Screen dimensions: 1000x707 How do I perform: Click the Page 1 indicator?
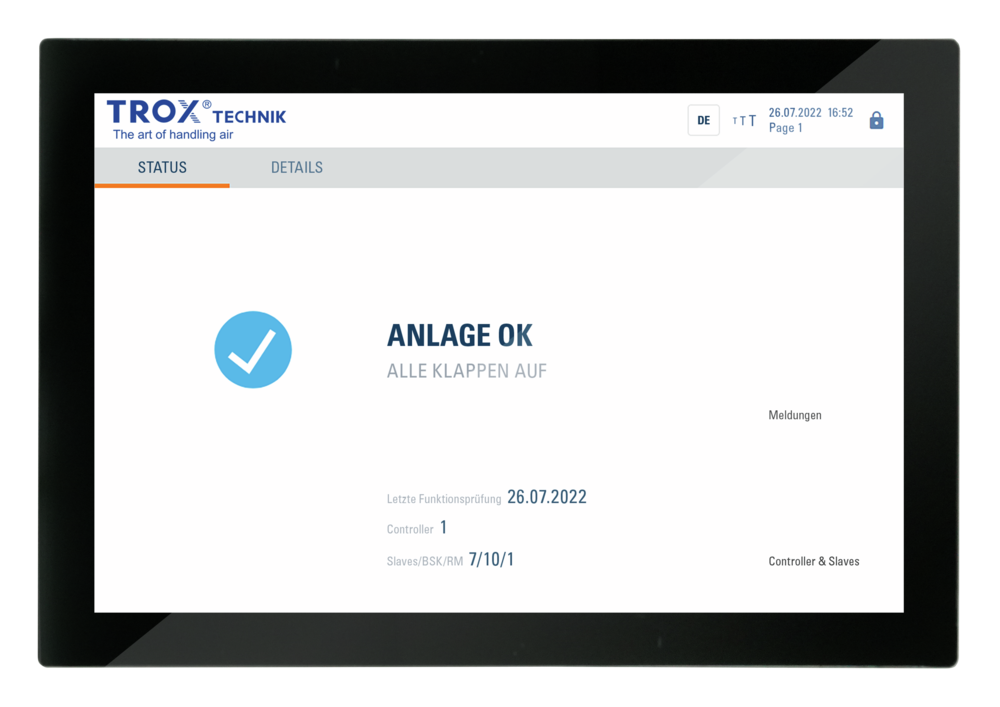click(x=787, y=127)
